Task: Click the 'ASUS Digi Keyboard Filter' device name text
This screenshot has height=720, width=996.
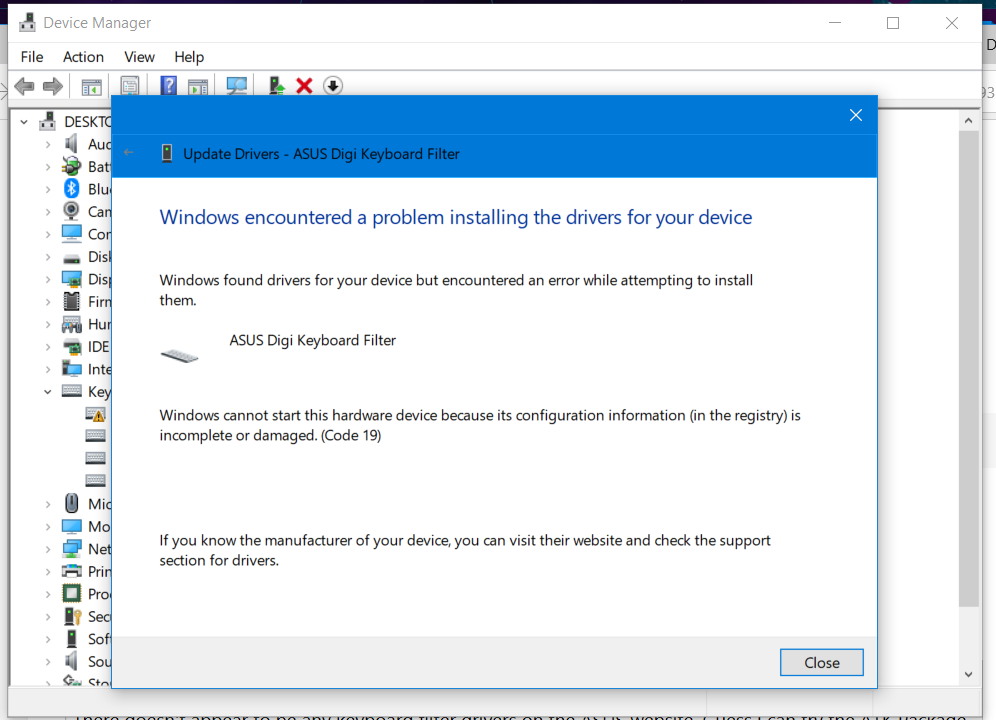Action: [313, 341]
